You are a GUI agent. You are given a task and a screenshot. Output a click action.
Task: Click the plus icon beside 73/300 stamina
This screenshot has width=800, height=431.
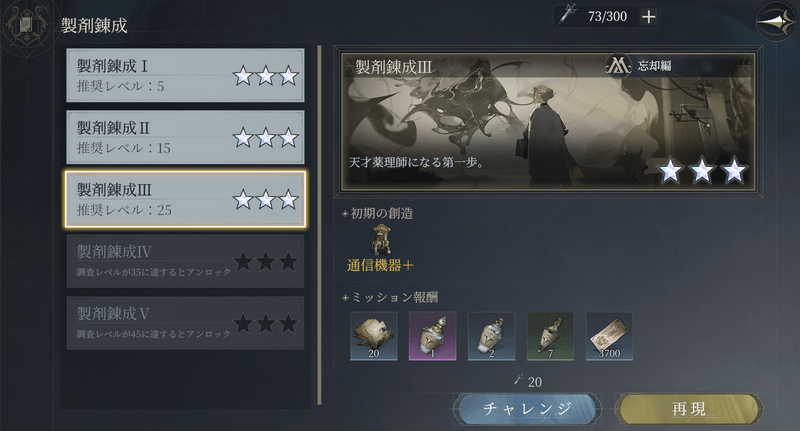point(648,17)
